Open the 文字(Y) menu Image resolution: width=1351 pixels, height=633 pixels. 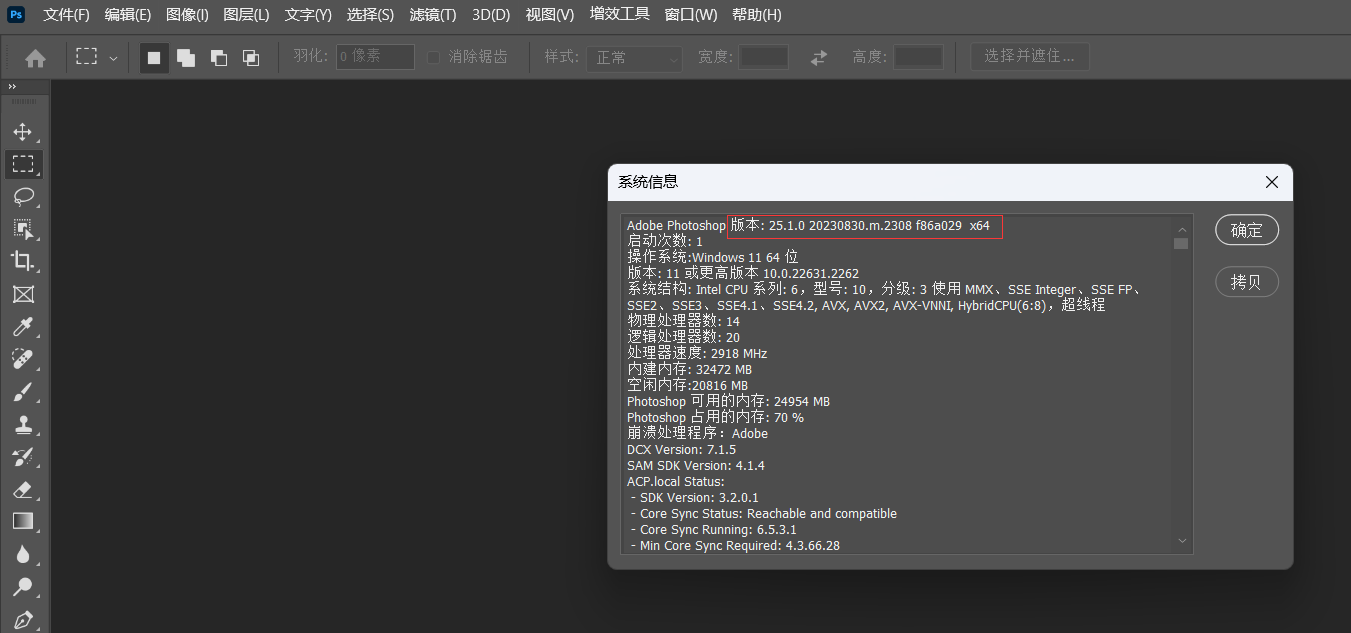point(308,15)
